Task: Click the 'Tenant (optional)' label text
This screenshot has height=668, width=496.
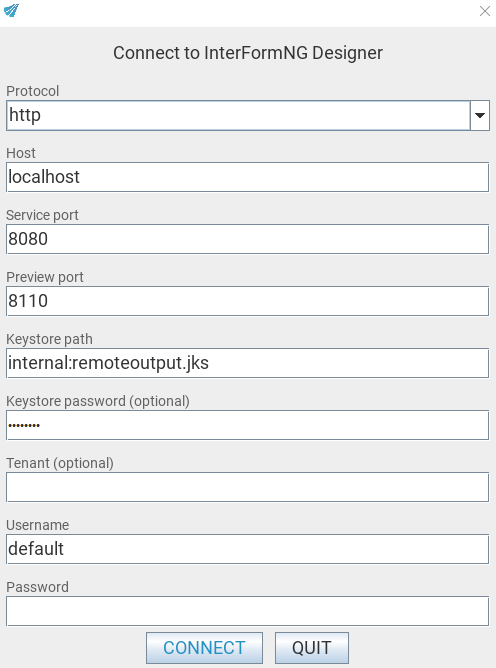Action: pos(60,463)
